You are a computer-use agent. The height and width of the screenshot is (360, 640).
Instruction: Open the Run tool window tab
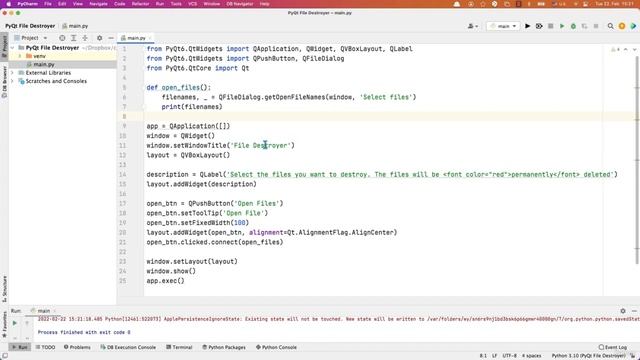pyautogui.click(x=20, y=347)
